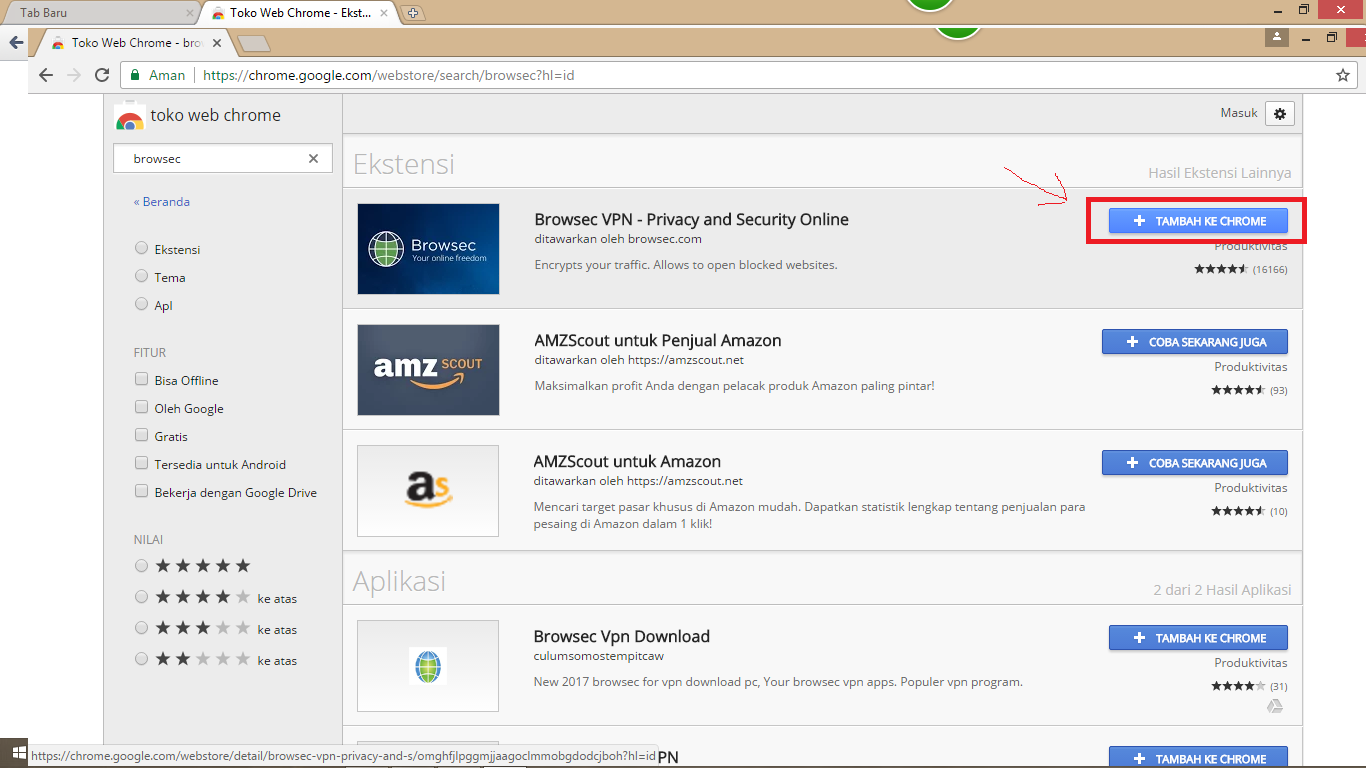This screenshot has width=1366, height=768.
Task: Open the Windows Start button
Action: point(17,752)
